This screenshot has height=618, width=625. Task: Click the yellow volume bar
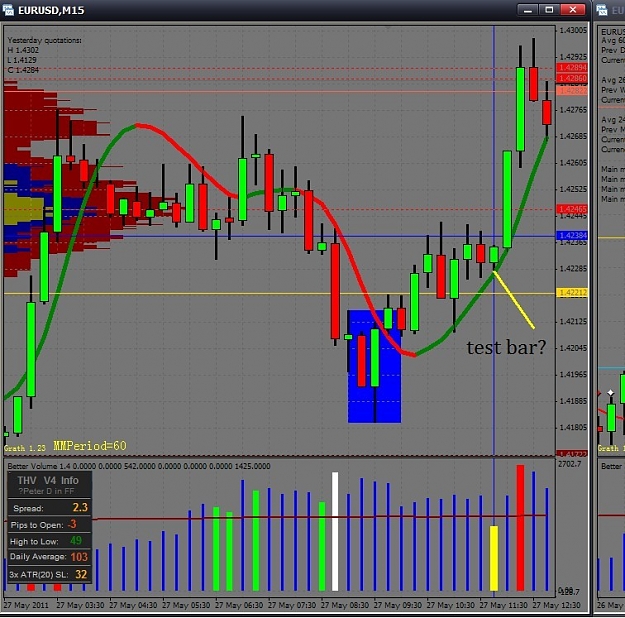[494, 558]
